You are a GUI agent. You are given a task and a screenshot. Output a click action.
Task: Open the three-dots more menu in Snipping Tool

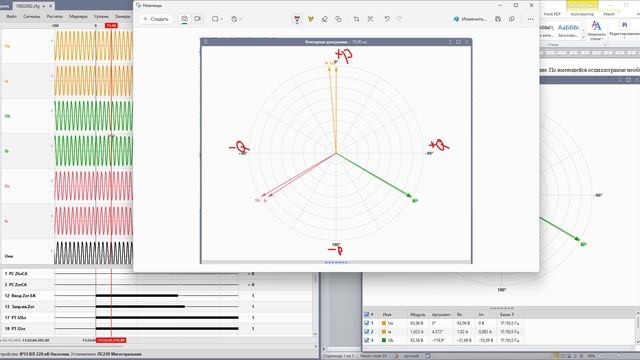click(x=530, y=19)
